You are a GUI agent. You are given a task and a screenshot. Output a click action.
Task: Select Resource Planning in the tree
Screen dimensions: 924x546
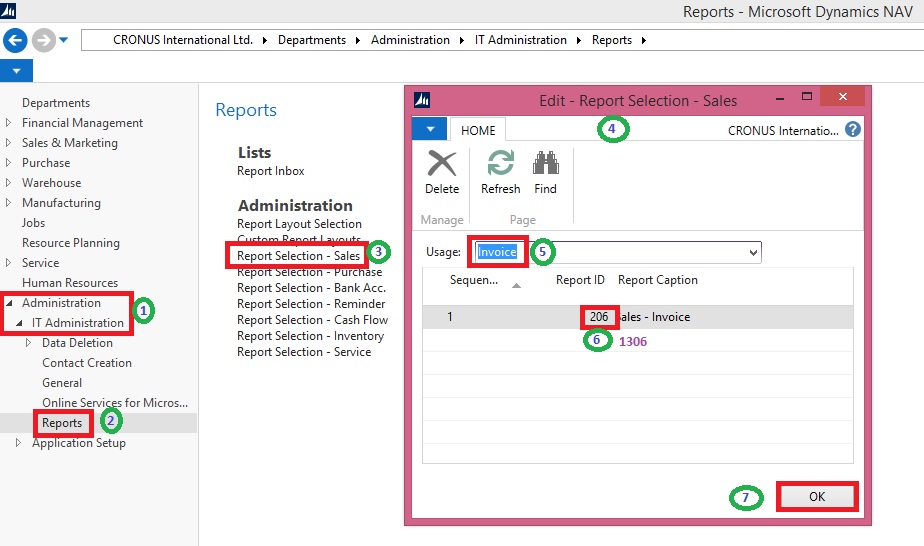[71, 243]
